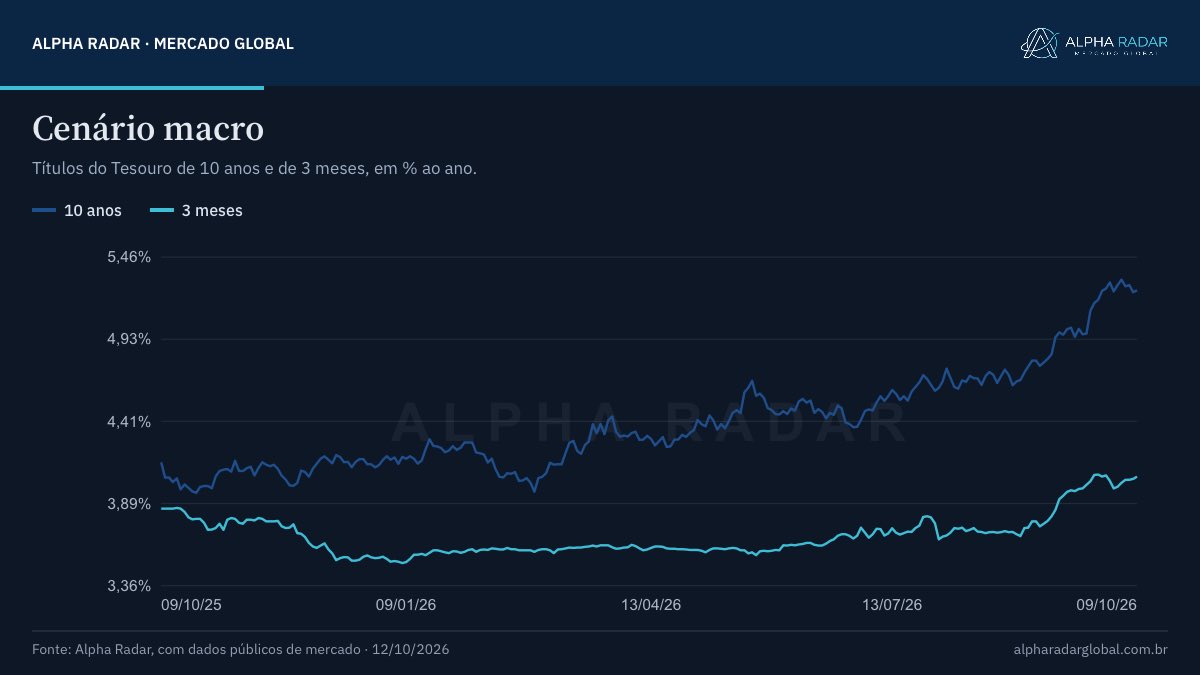Click the 13/04/26 x-axis date
Viewport: 1200px width, 675px height.
[651, 605]
